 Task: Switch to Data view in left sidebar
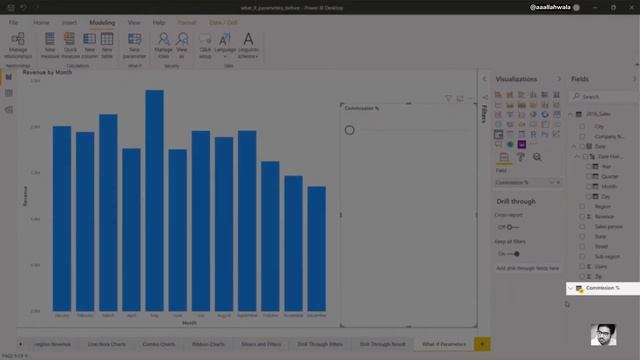(9, 93)
